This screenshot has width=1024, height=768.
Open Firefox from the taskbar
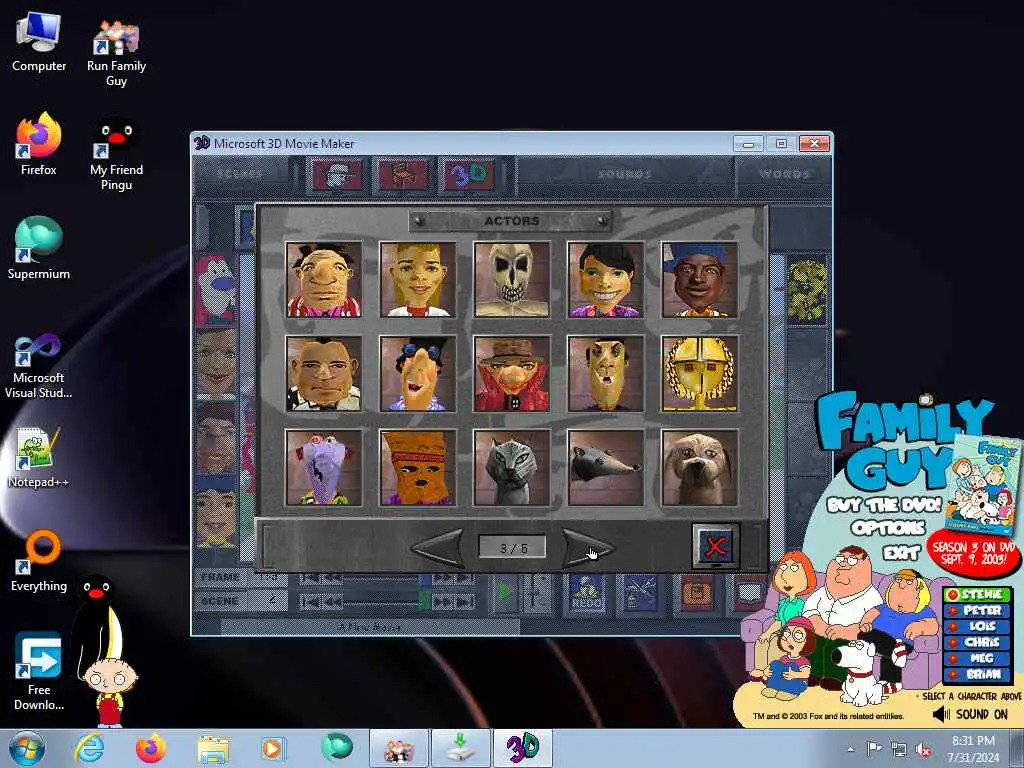[x=151, y=748]
